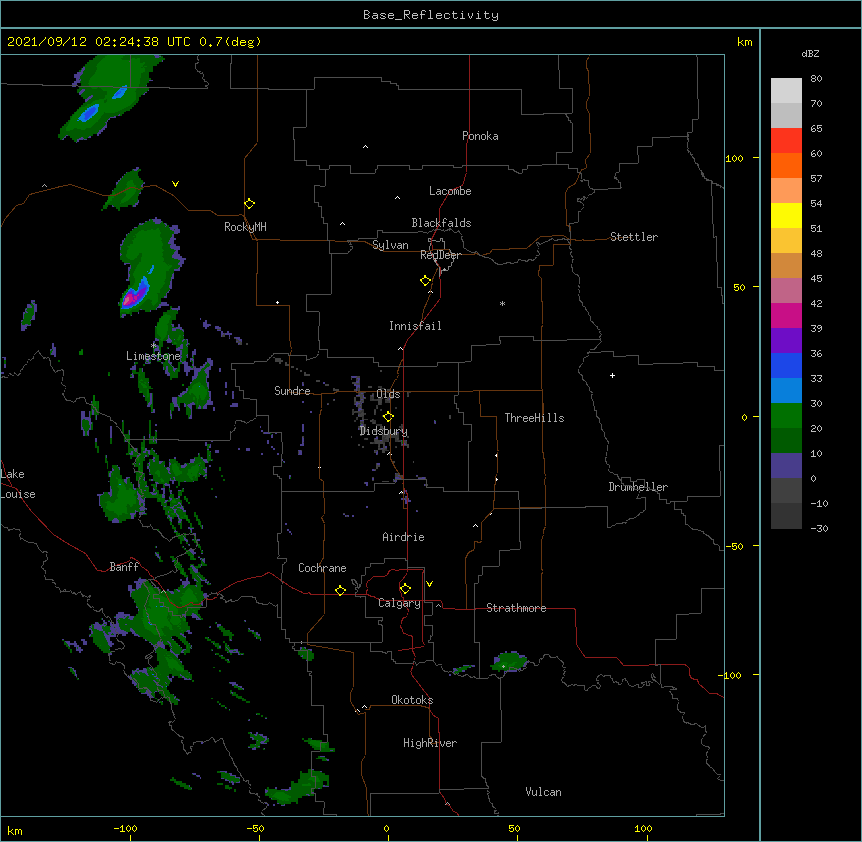Select the magenta storm core north of Limestone
The height and width of the screenshot is (842, 862).
pyautogui.click(x=131, y=299)
